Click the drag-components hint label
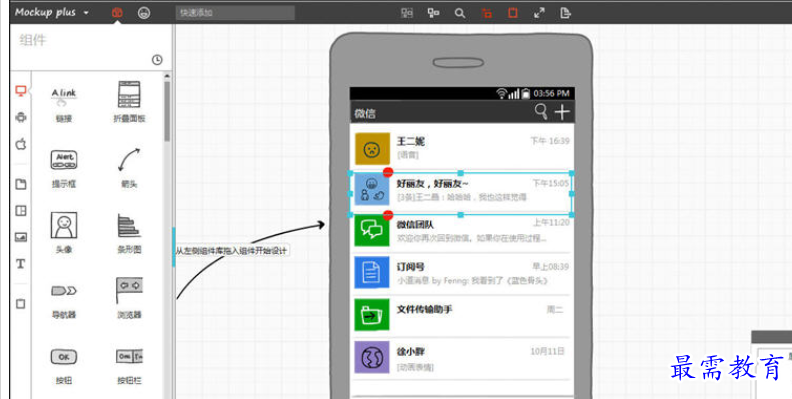The width and height of the screenshot is (792, 399). (x=232, y=251)
